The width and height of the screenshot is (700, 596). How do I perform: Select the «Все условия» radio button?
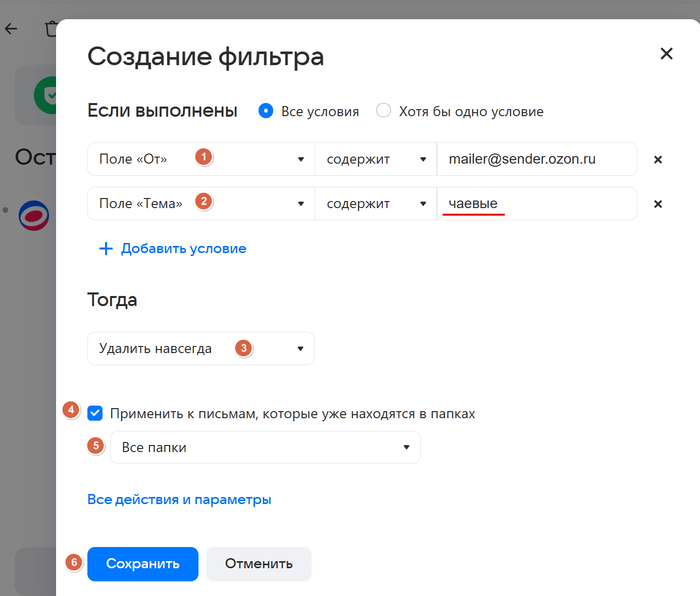[x=266, y=111]
